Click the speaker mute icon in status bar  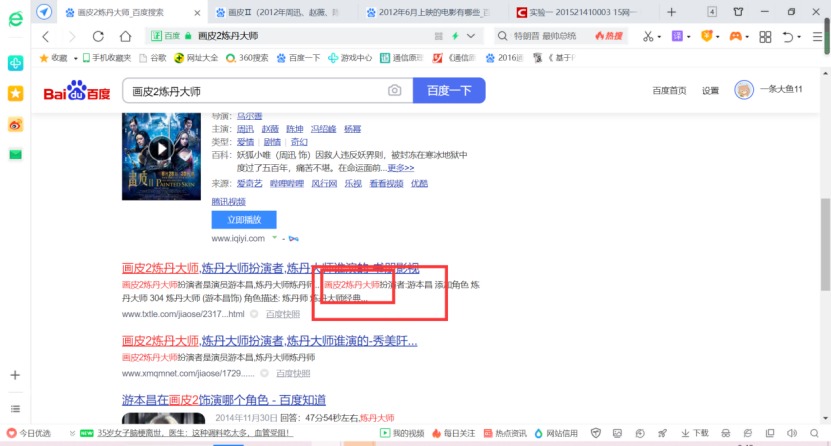(x=792, y=433)
